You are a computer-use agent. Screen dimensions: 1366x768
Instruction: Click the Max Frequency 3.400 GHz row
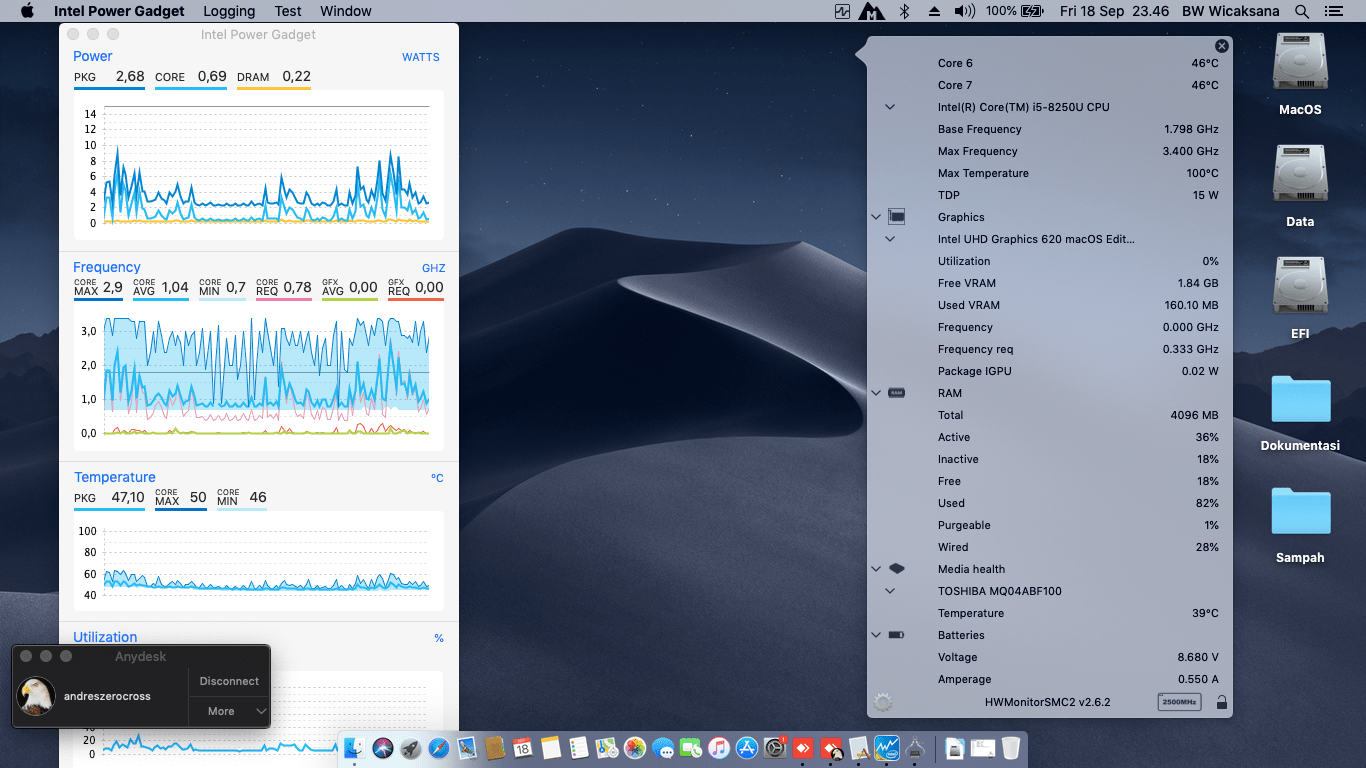(1050, 151)
